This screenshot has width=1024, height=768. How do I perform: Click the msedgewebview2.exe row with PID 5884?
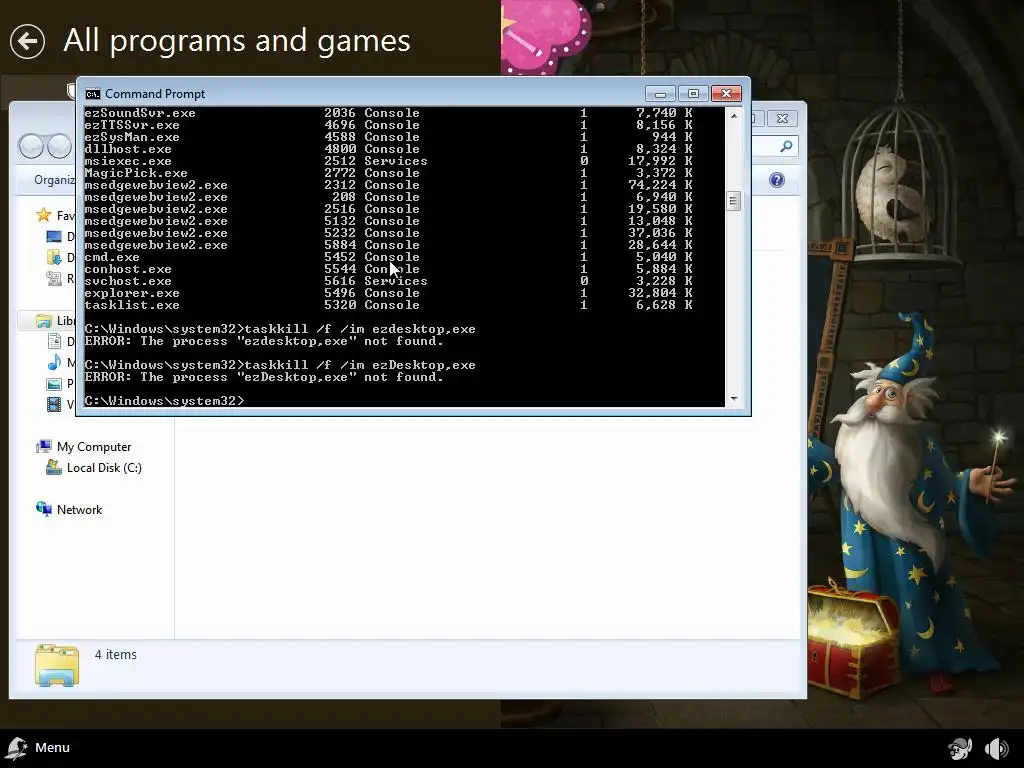pos(388,245)
